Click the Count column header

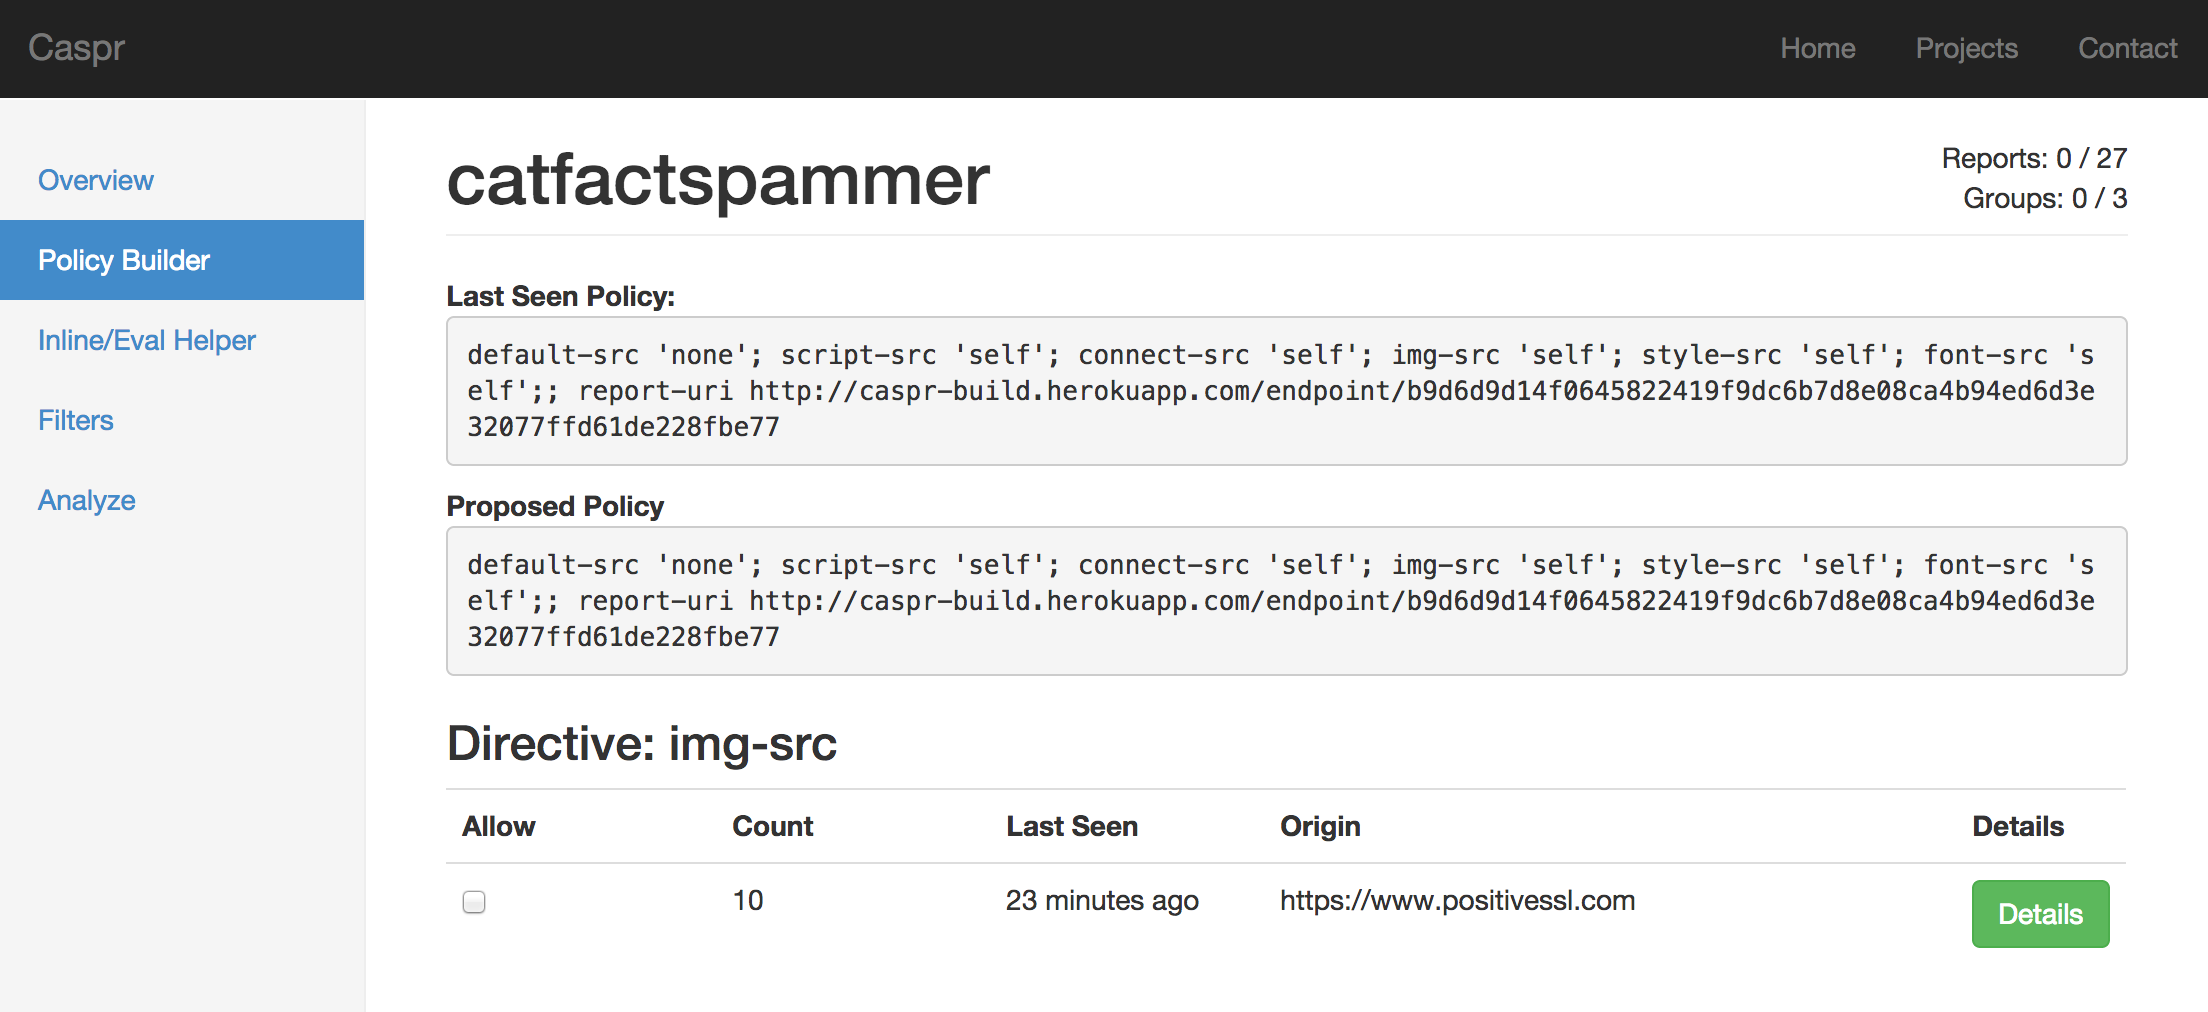coord(772,826)
